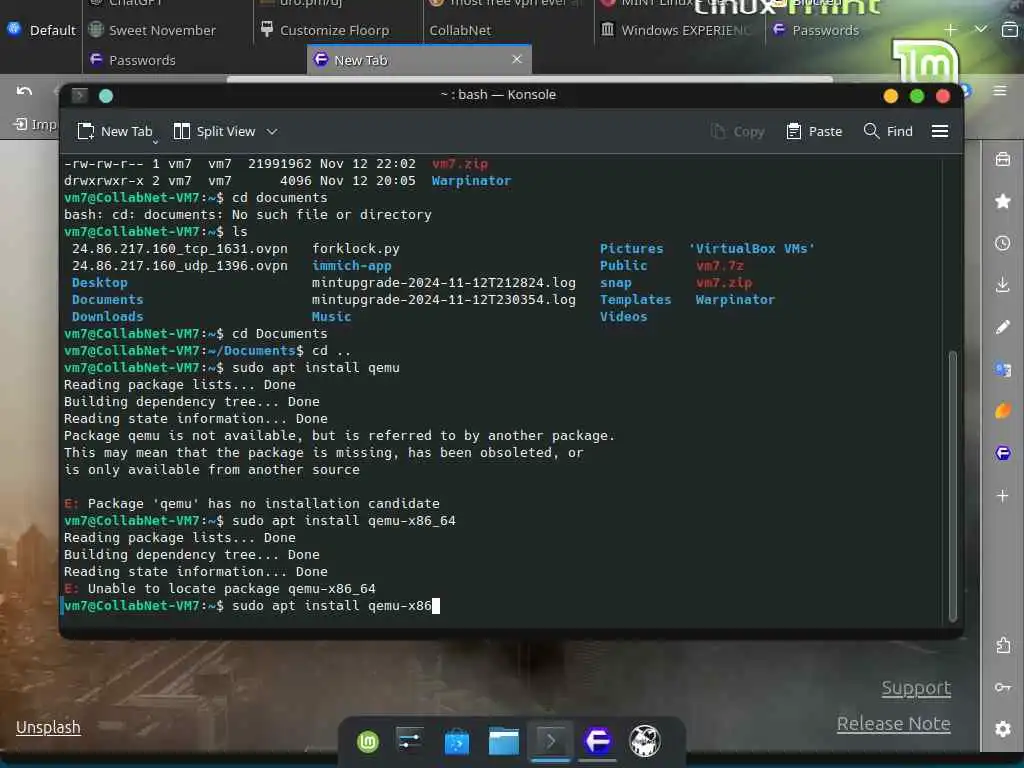Expand the browser tab list chevron

coord(980,29)
